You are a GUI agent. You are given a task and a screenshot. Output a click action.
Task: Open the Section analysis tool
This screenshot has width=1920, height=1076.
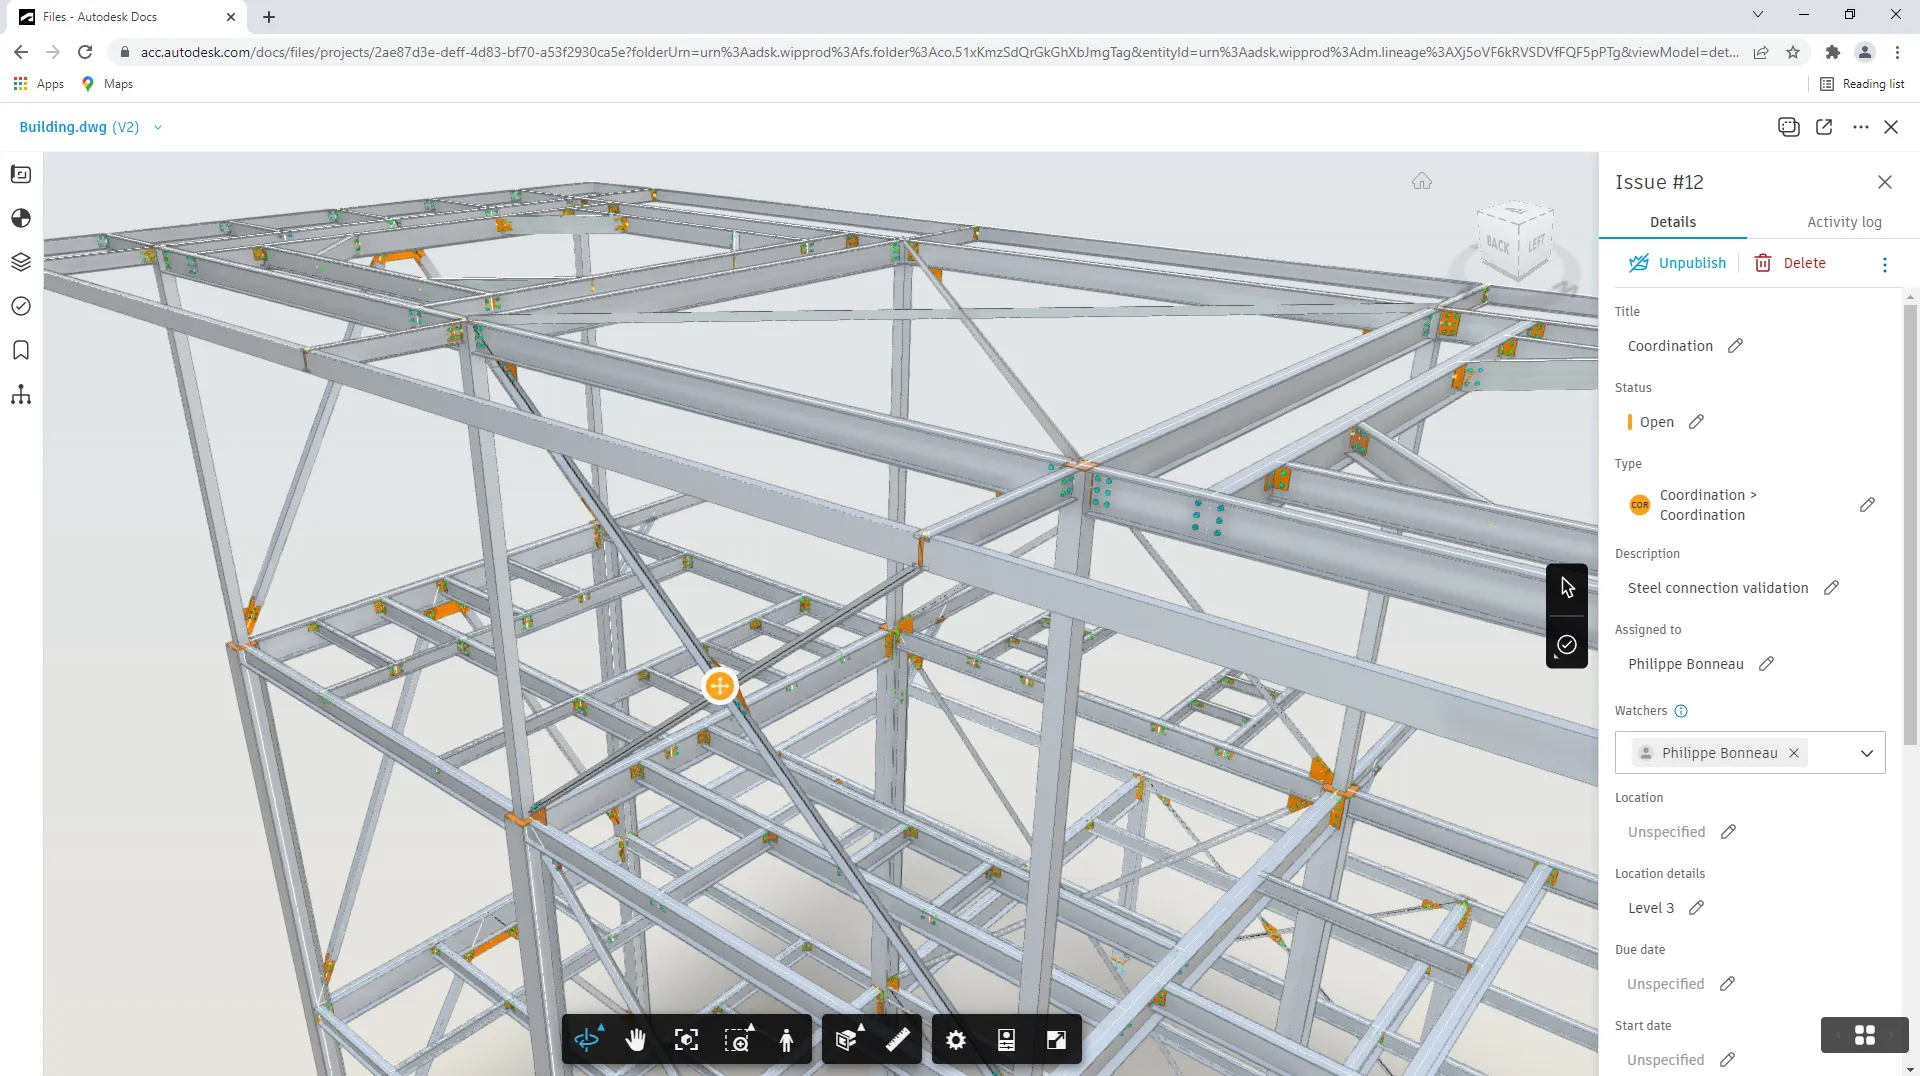coord(847,1039)
